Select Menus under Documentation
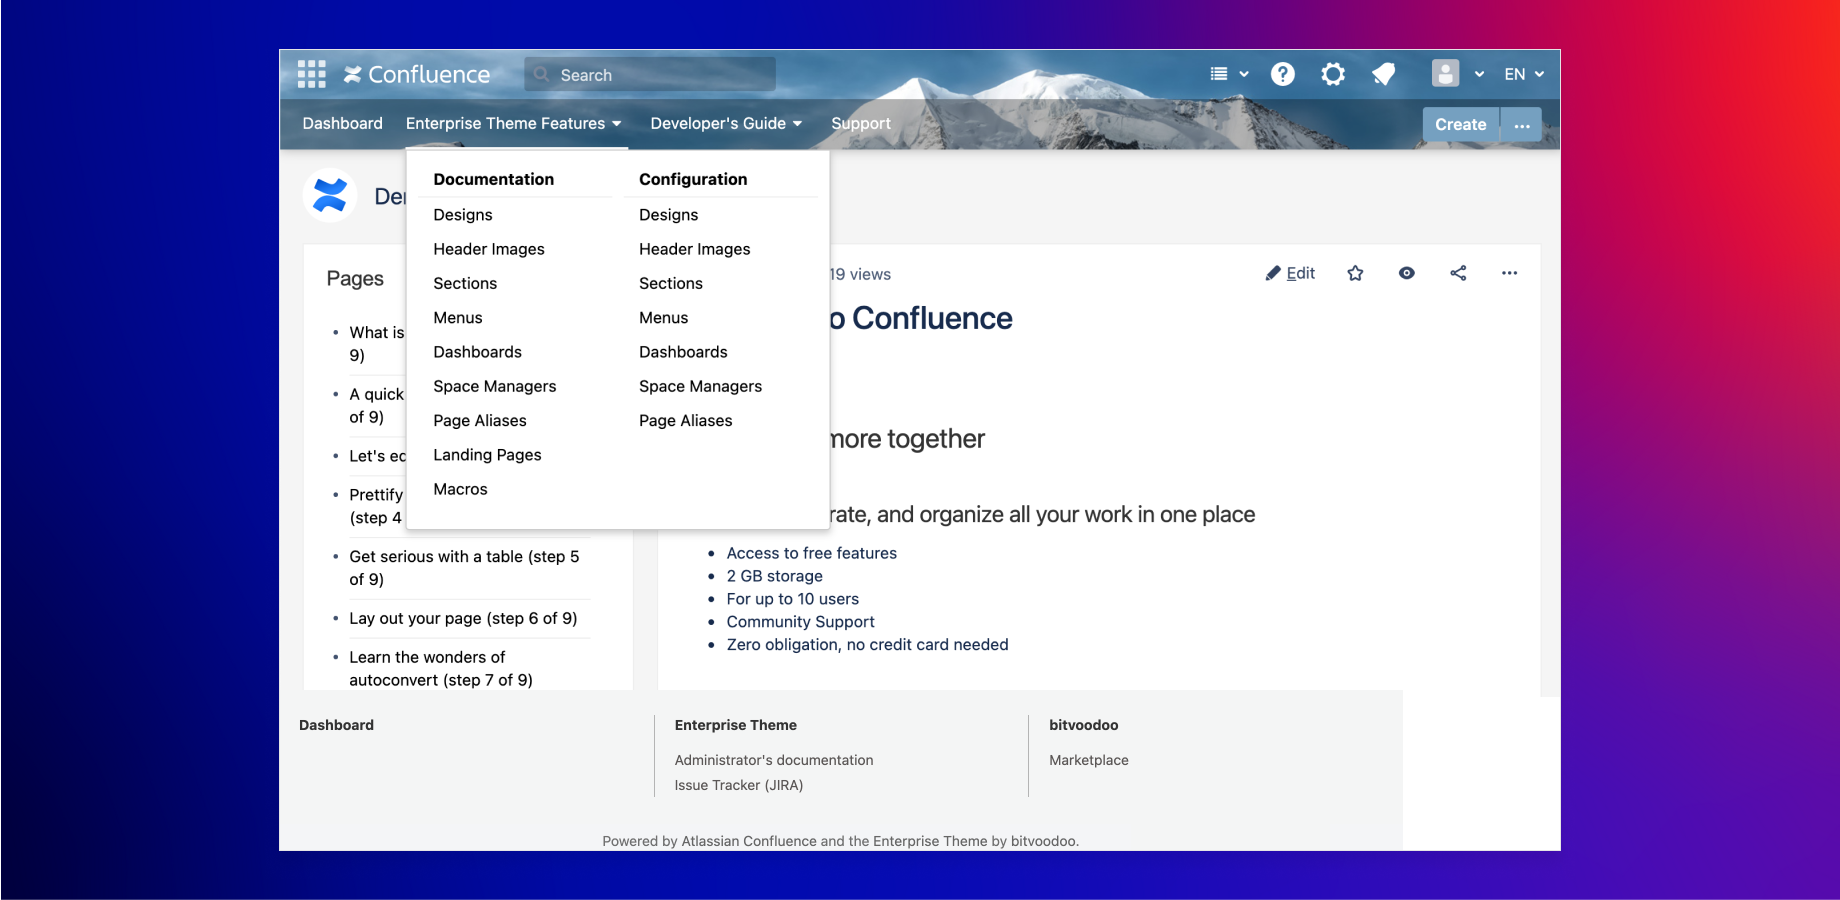The height and width of the screenshot is (900, 1840). coord(458,318)
